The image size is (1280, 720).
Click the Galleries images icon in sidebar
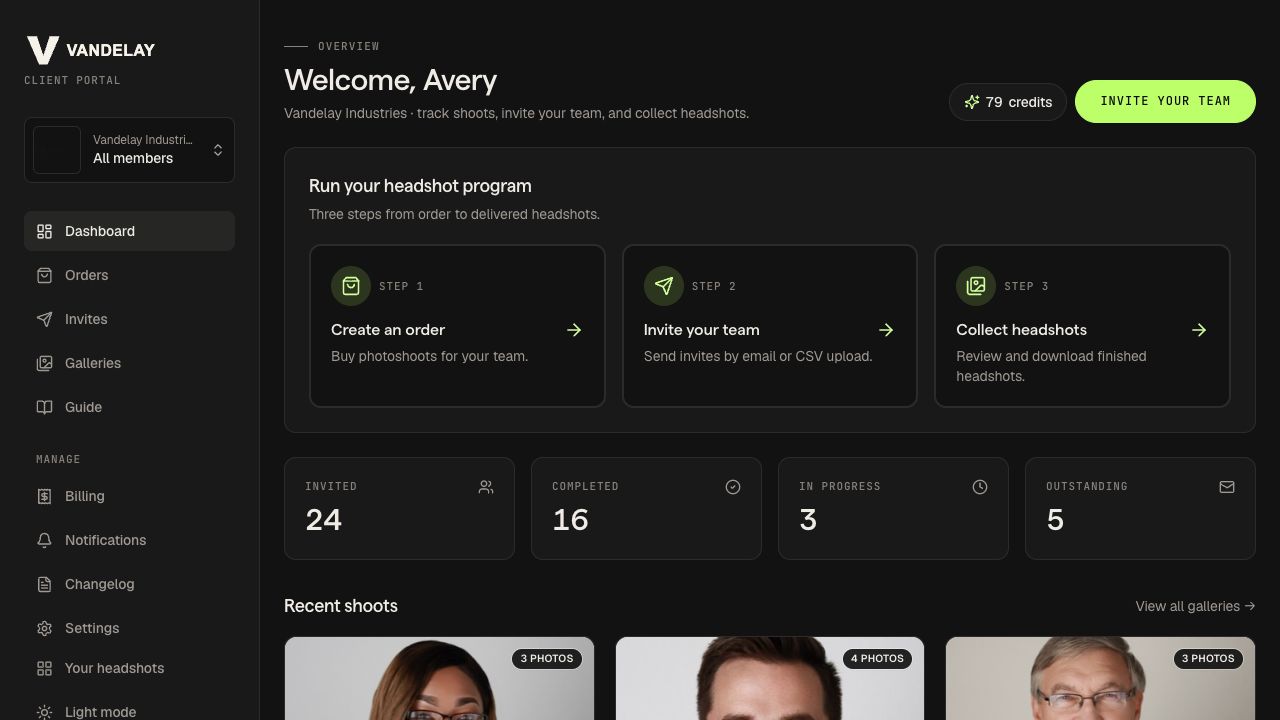pyautogui.click(x=44, y=363)
